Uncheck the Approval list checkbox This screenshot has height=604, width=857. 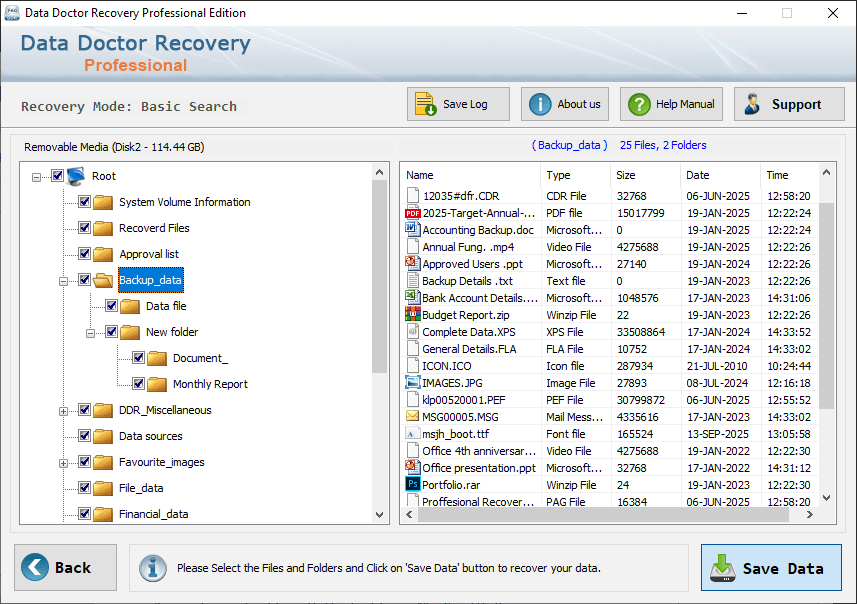tap(84, 254)
